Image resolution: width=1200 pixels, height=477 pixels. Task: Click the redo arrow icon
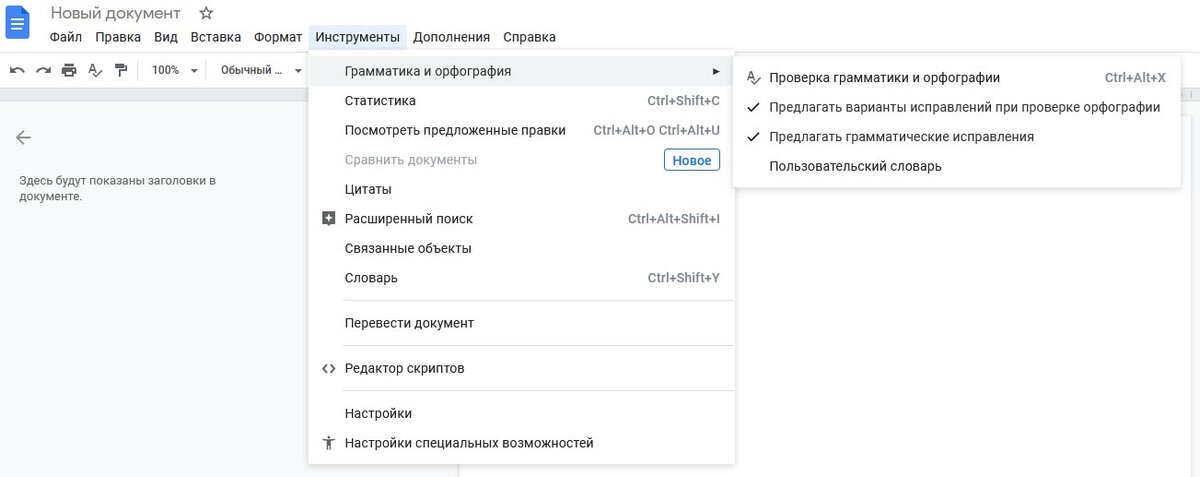tap(43, 70)
